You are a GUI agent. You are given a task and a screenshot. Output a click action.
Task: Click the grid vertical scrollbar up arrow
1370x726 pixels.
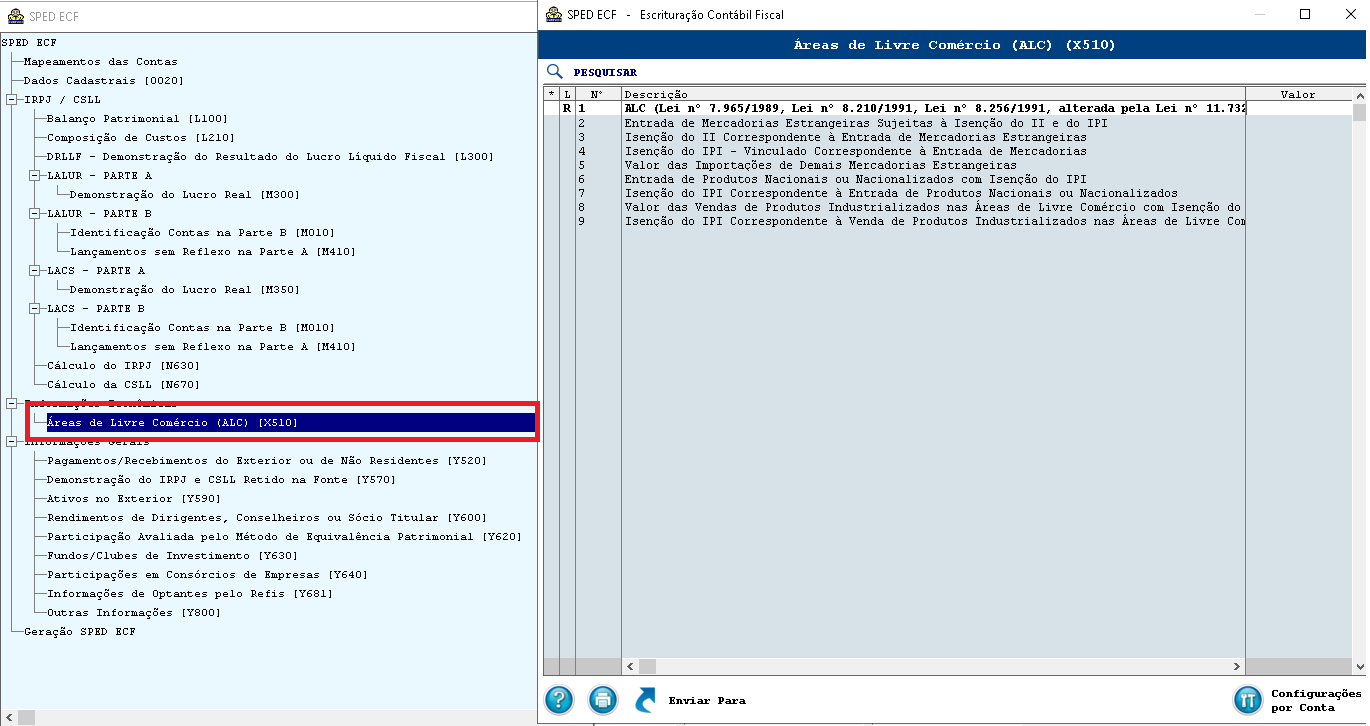click(1359, 95)
